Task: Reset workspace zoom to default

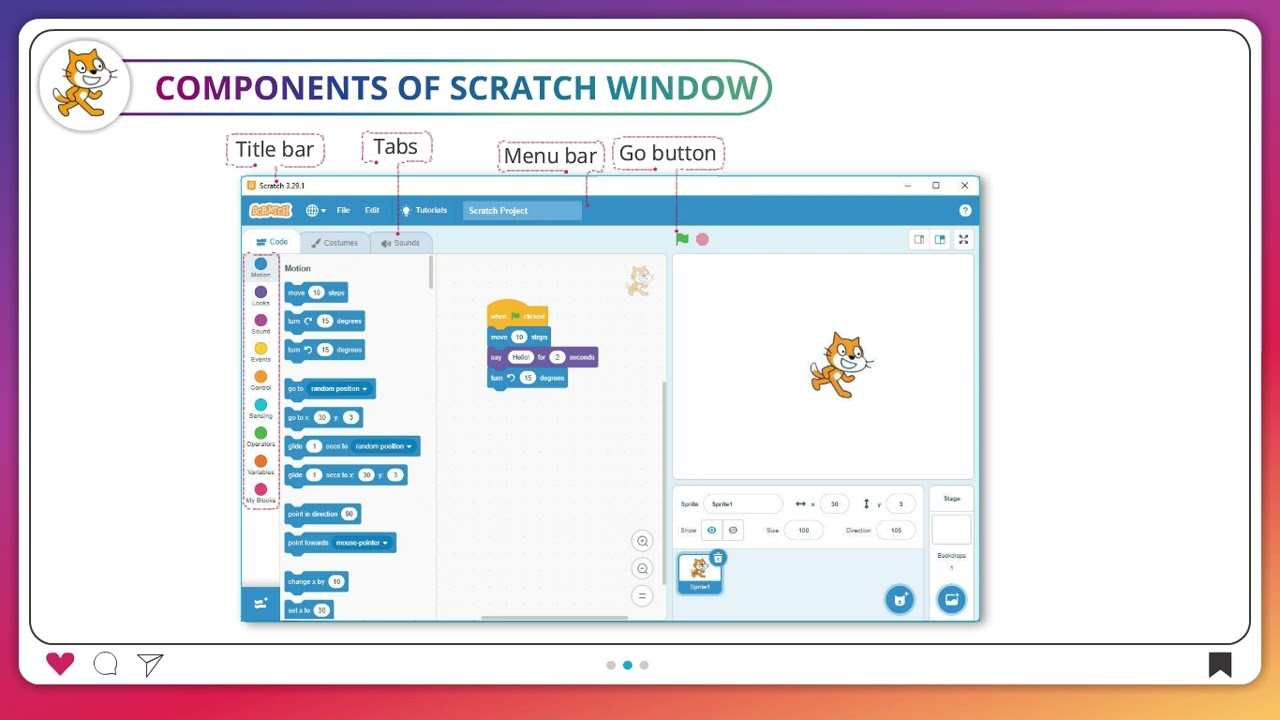Action: [x=642, y=595]
